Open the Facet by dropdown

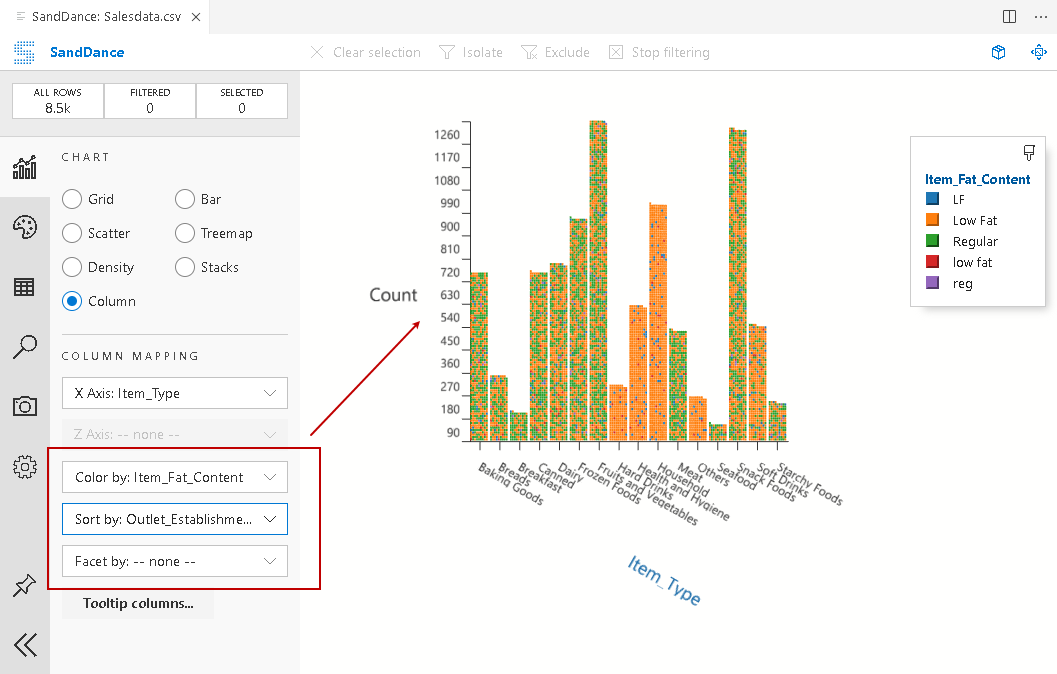tap(175, 561)
